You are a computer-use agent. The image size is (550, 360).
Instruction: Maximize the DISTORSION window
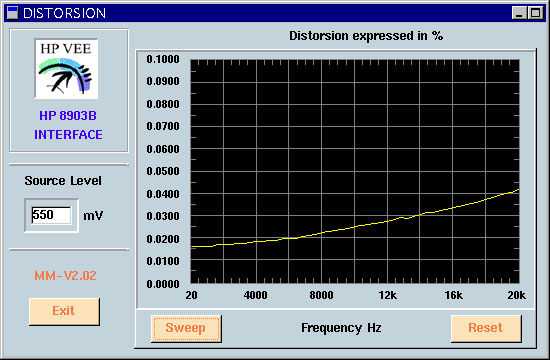[x=535, y=13]
